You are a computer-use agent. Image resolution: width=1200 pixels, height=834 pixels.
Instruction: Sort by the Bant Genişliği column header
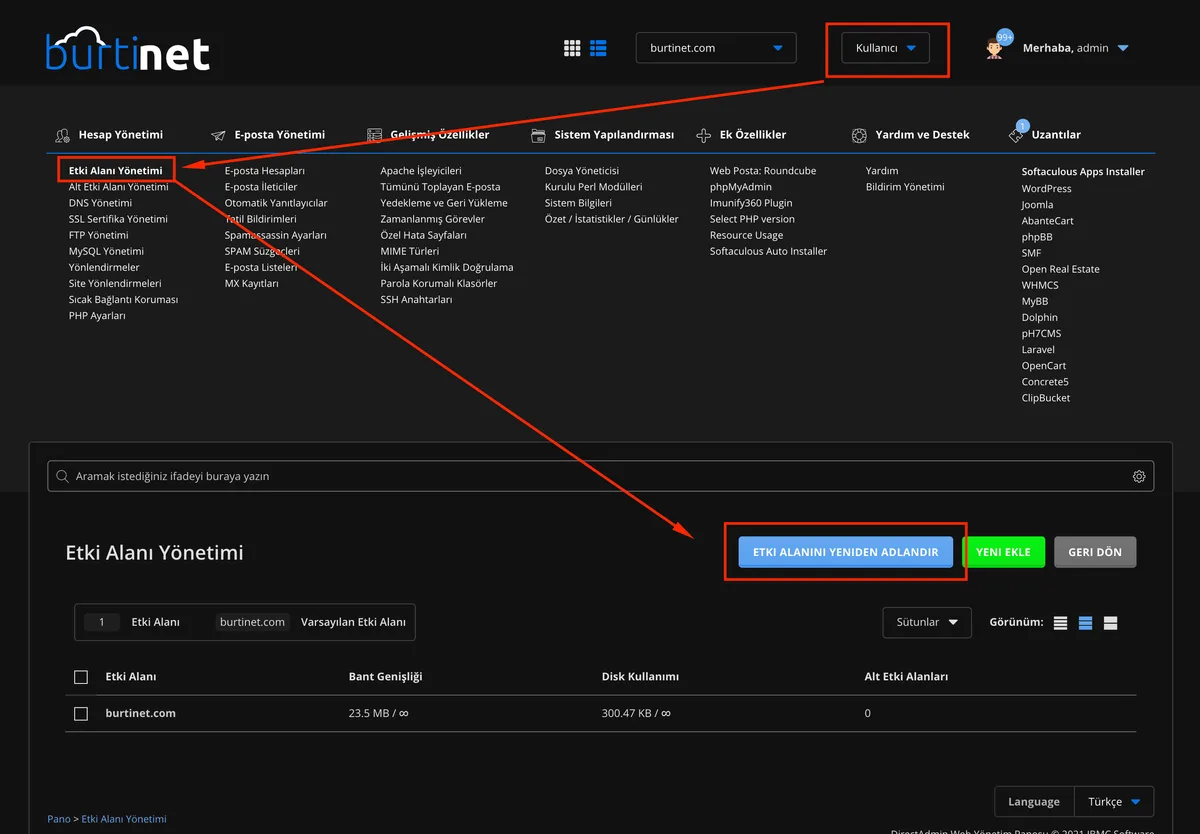(x=385, y=677)
